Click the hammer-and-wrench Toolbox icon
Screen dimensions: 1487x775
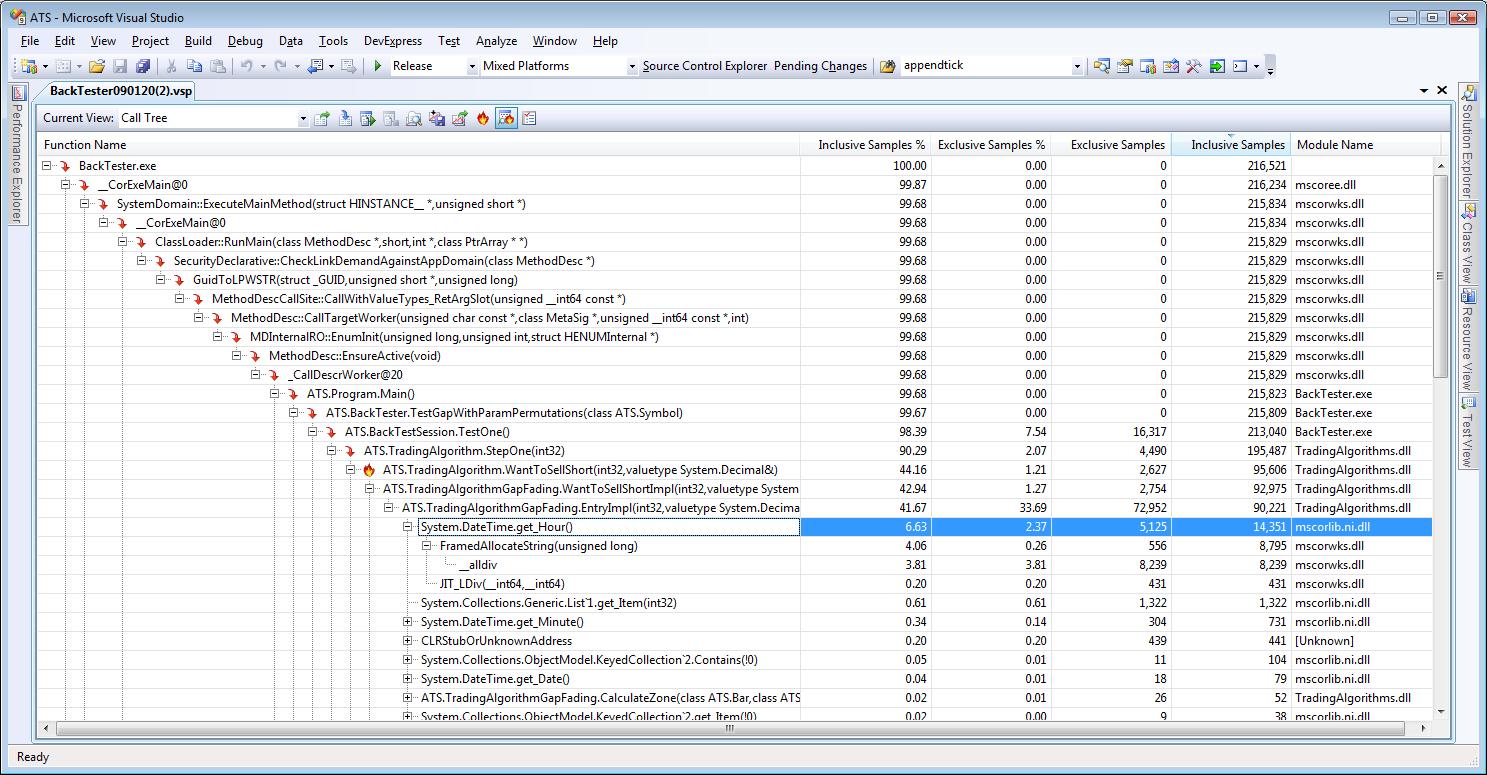click(x=1194, y=66)
